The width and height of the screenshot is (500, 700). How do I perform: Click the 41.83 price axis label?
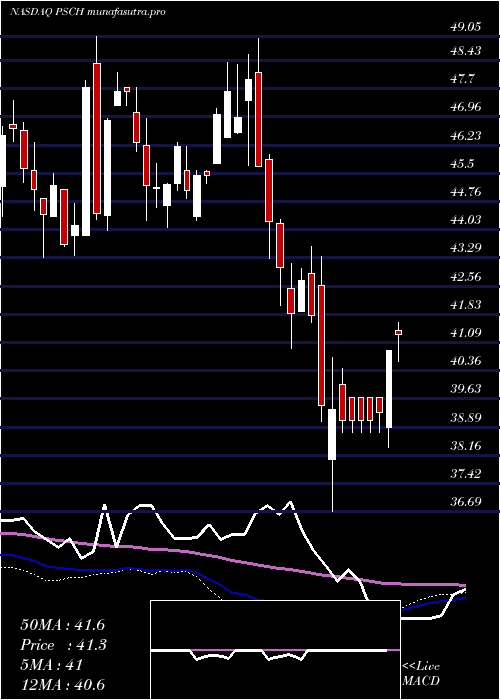[465, 305]
